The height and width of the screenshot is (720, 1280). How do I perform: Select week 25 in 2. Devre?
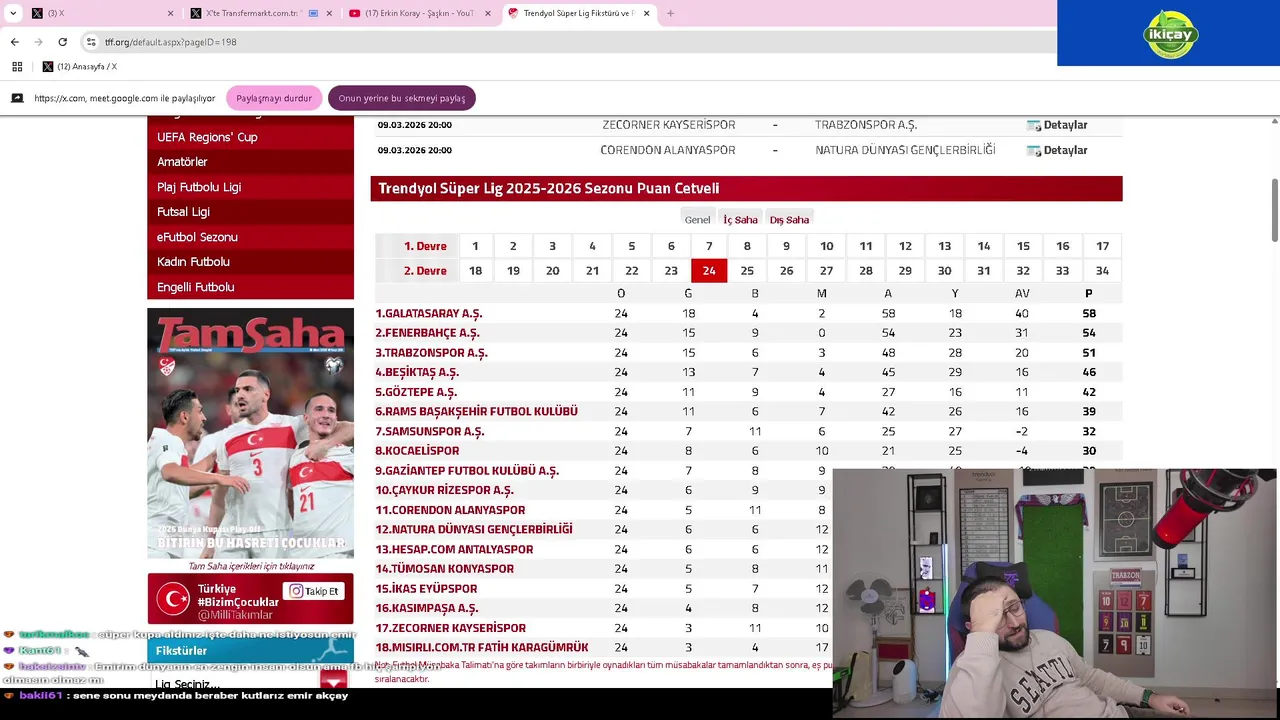coord(747,271)
